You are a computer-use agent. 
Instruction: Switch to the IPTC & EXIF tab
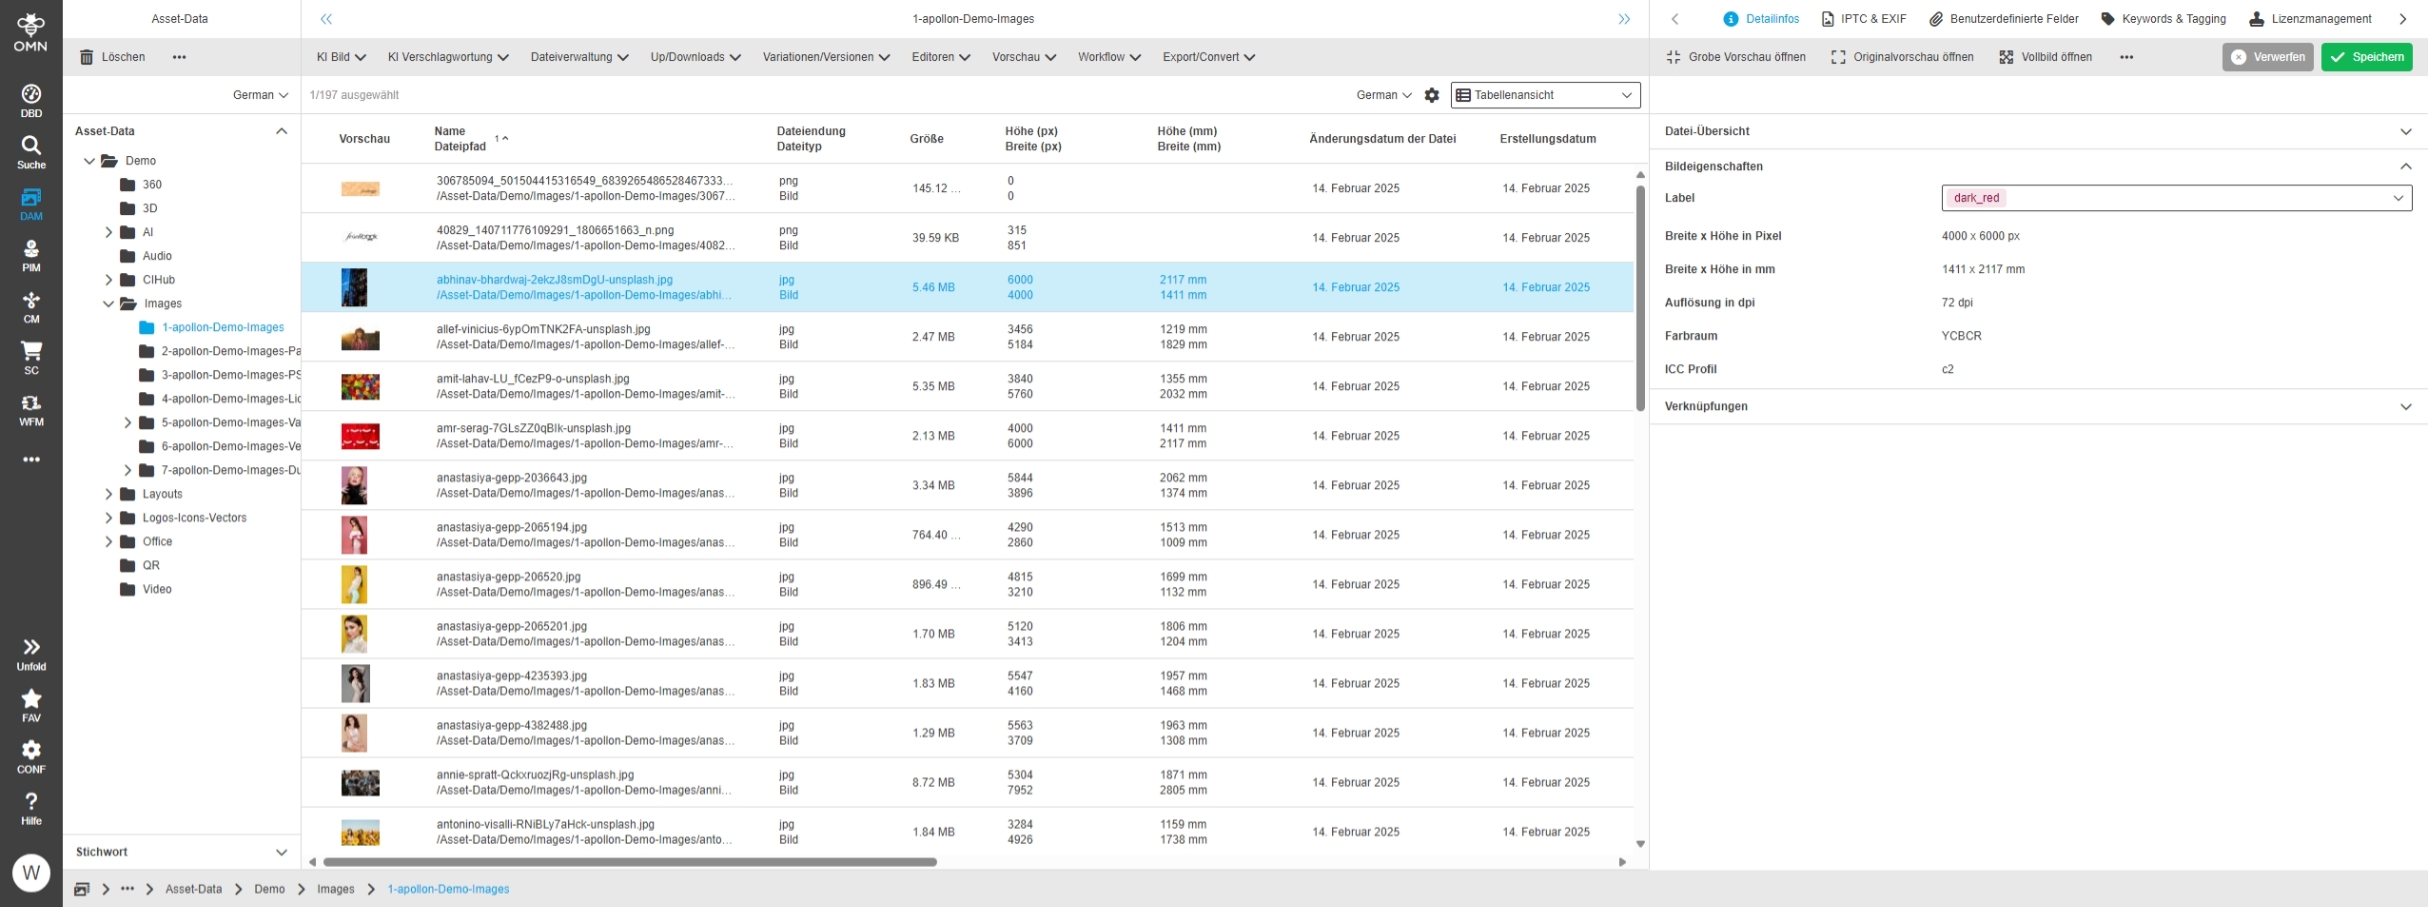coord(1863,19)
